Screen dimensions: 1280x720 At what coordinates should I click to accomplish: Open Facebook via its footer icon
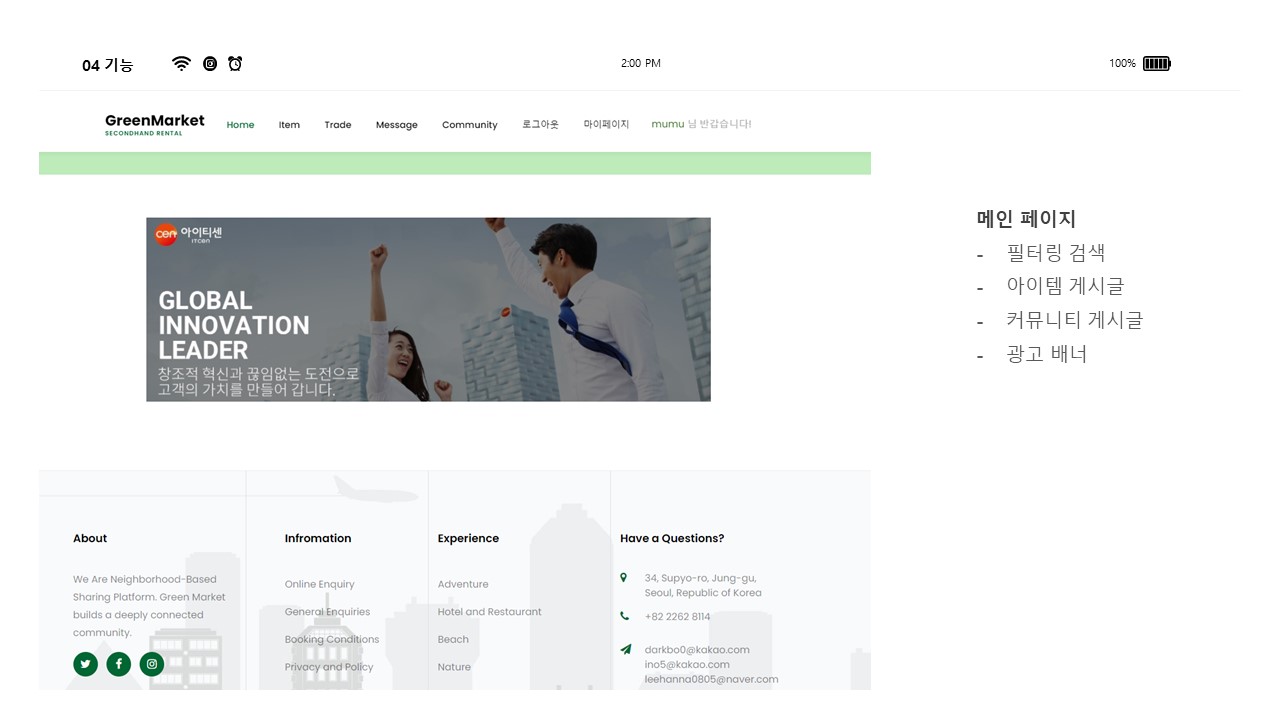coord(118,664)
